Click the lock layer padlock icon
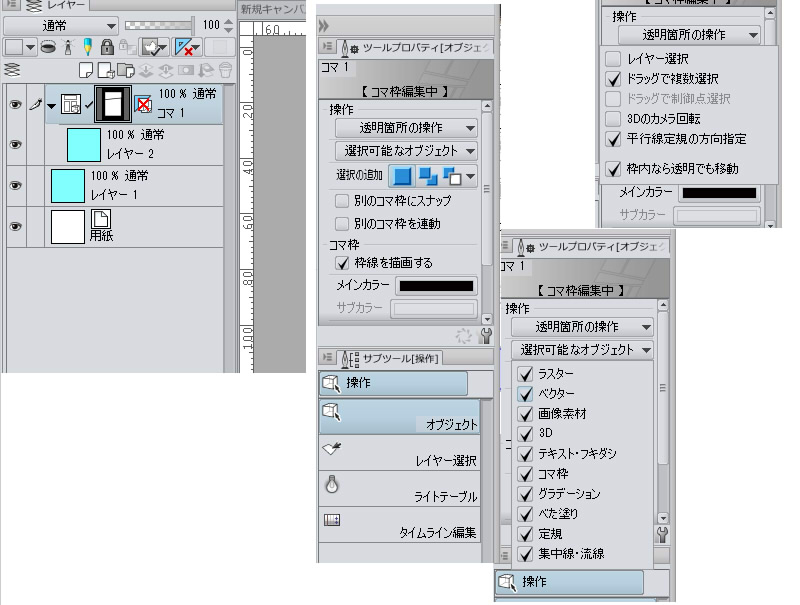 click(x=107, y=47)
